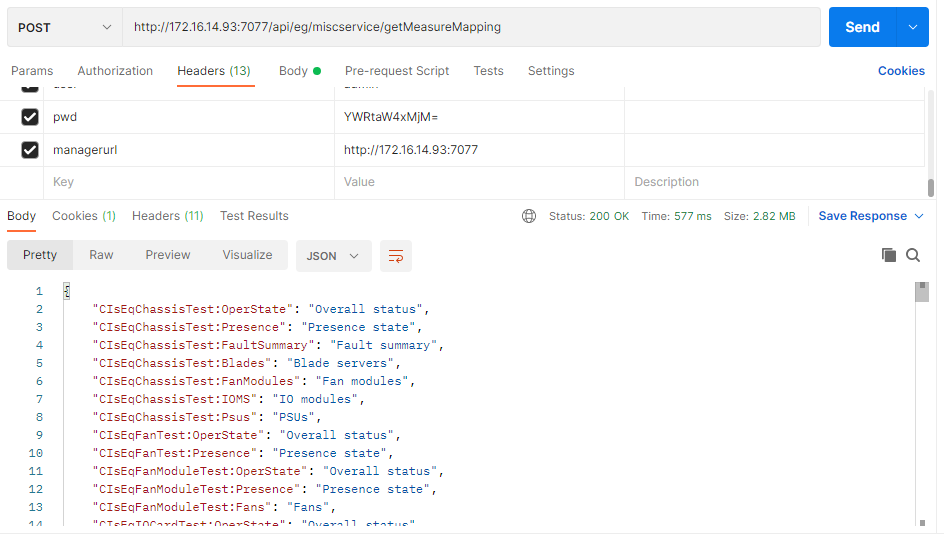This screenshot has height=538, width=944.
Task: Open the request Settings tab
Action: coord(551,71)
